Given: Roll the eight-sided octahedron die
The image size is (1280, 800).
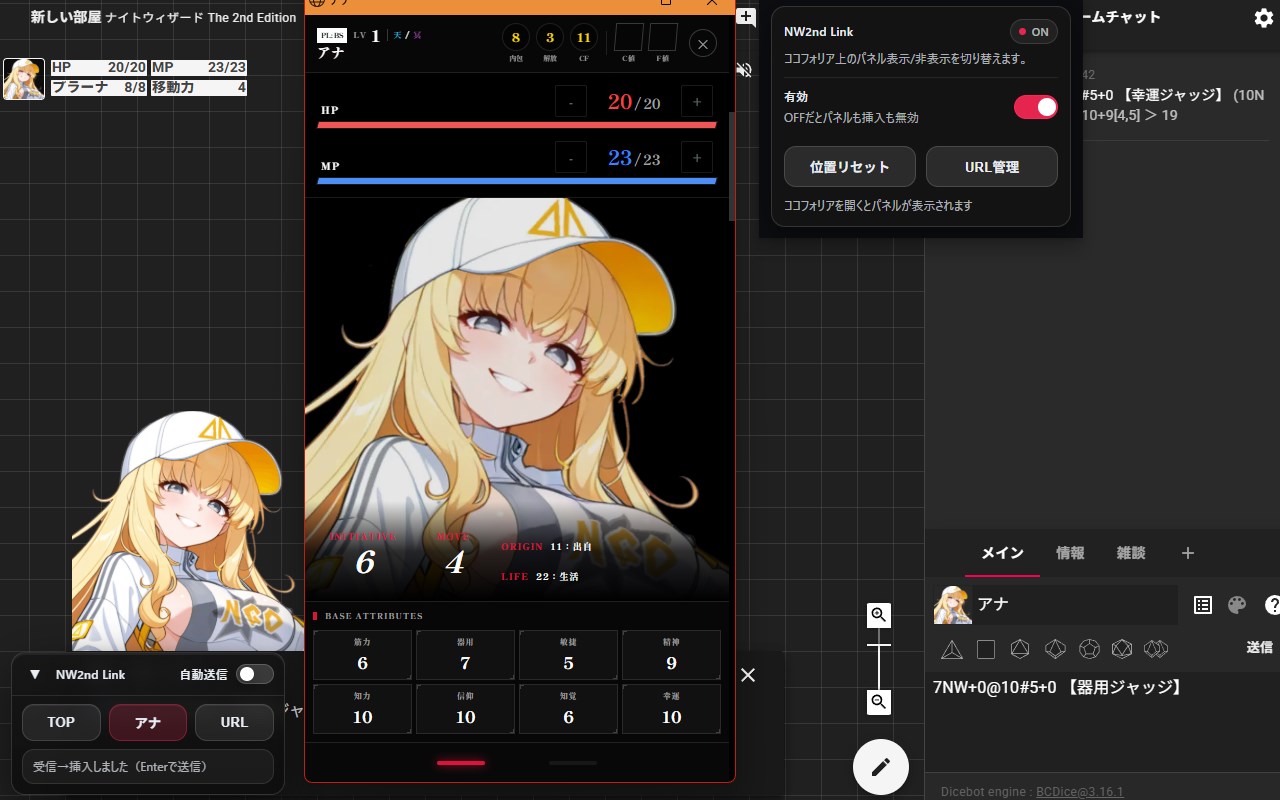Looking at the screenshot, I should tap(1020, 650).
